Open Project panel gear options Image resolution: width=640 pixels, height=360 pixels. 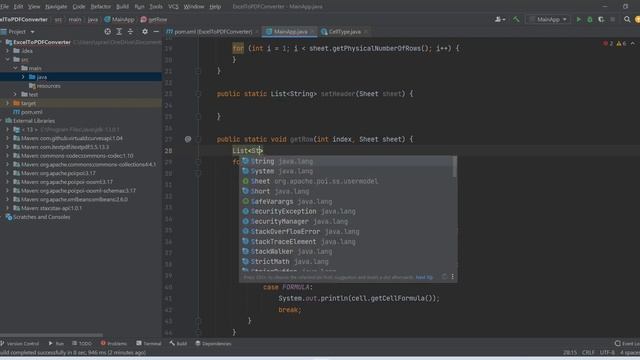(144, 31)
